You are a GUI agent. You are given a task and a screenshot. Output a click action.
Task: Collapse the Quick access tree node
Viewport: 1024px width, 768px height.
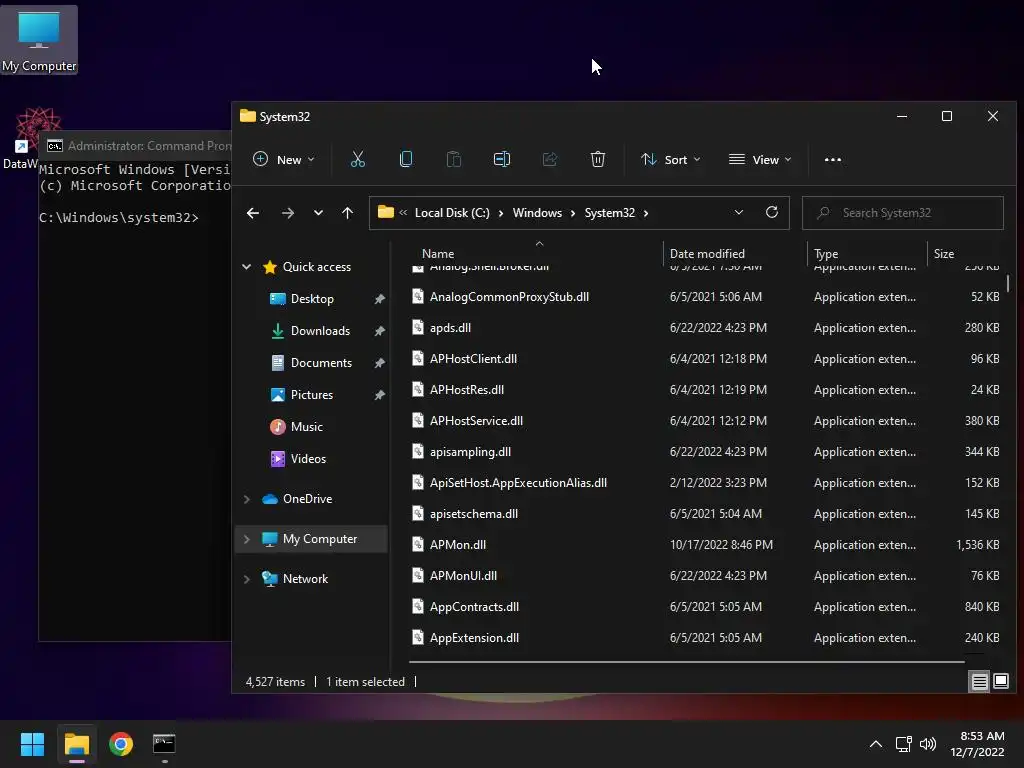(x=246, y=266)
